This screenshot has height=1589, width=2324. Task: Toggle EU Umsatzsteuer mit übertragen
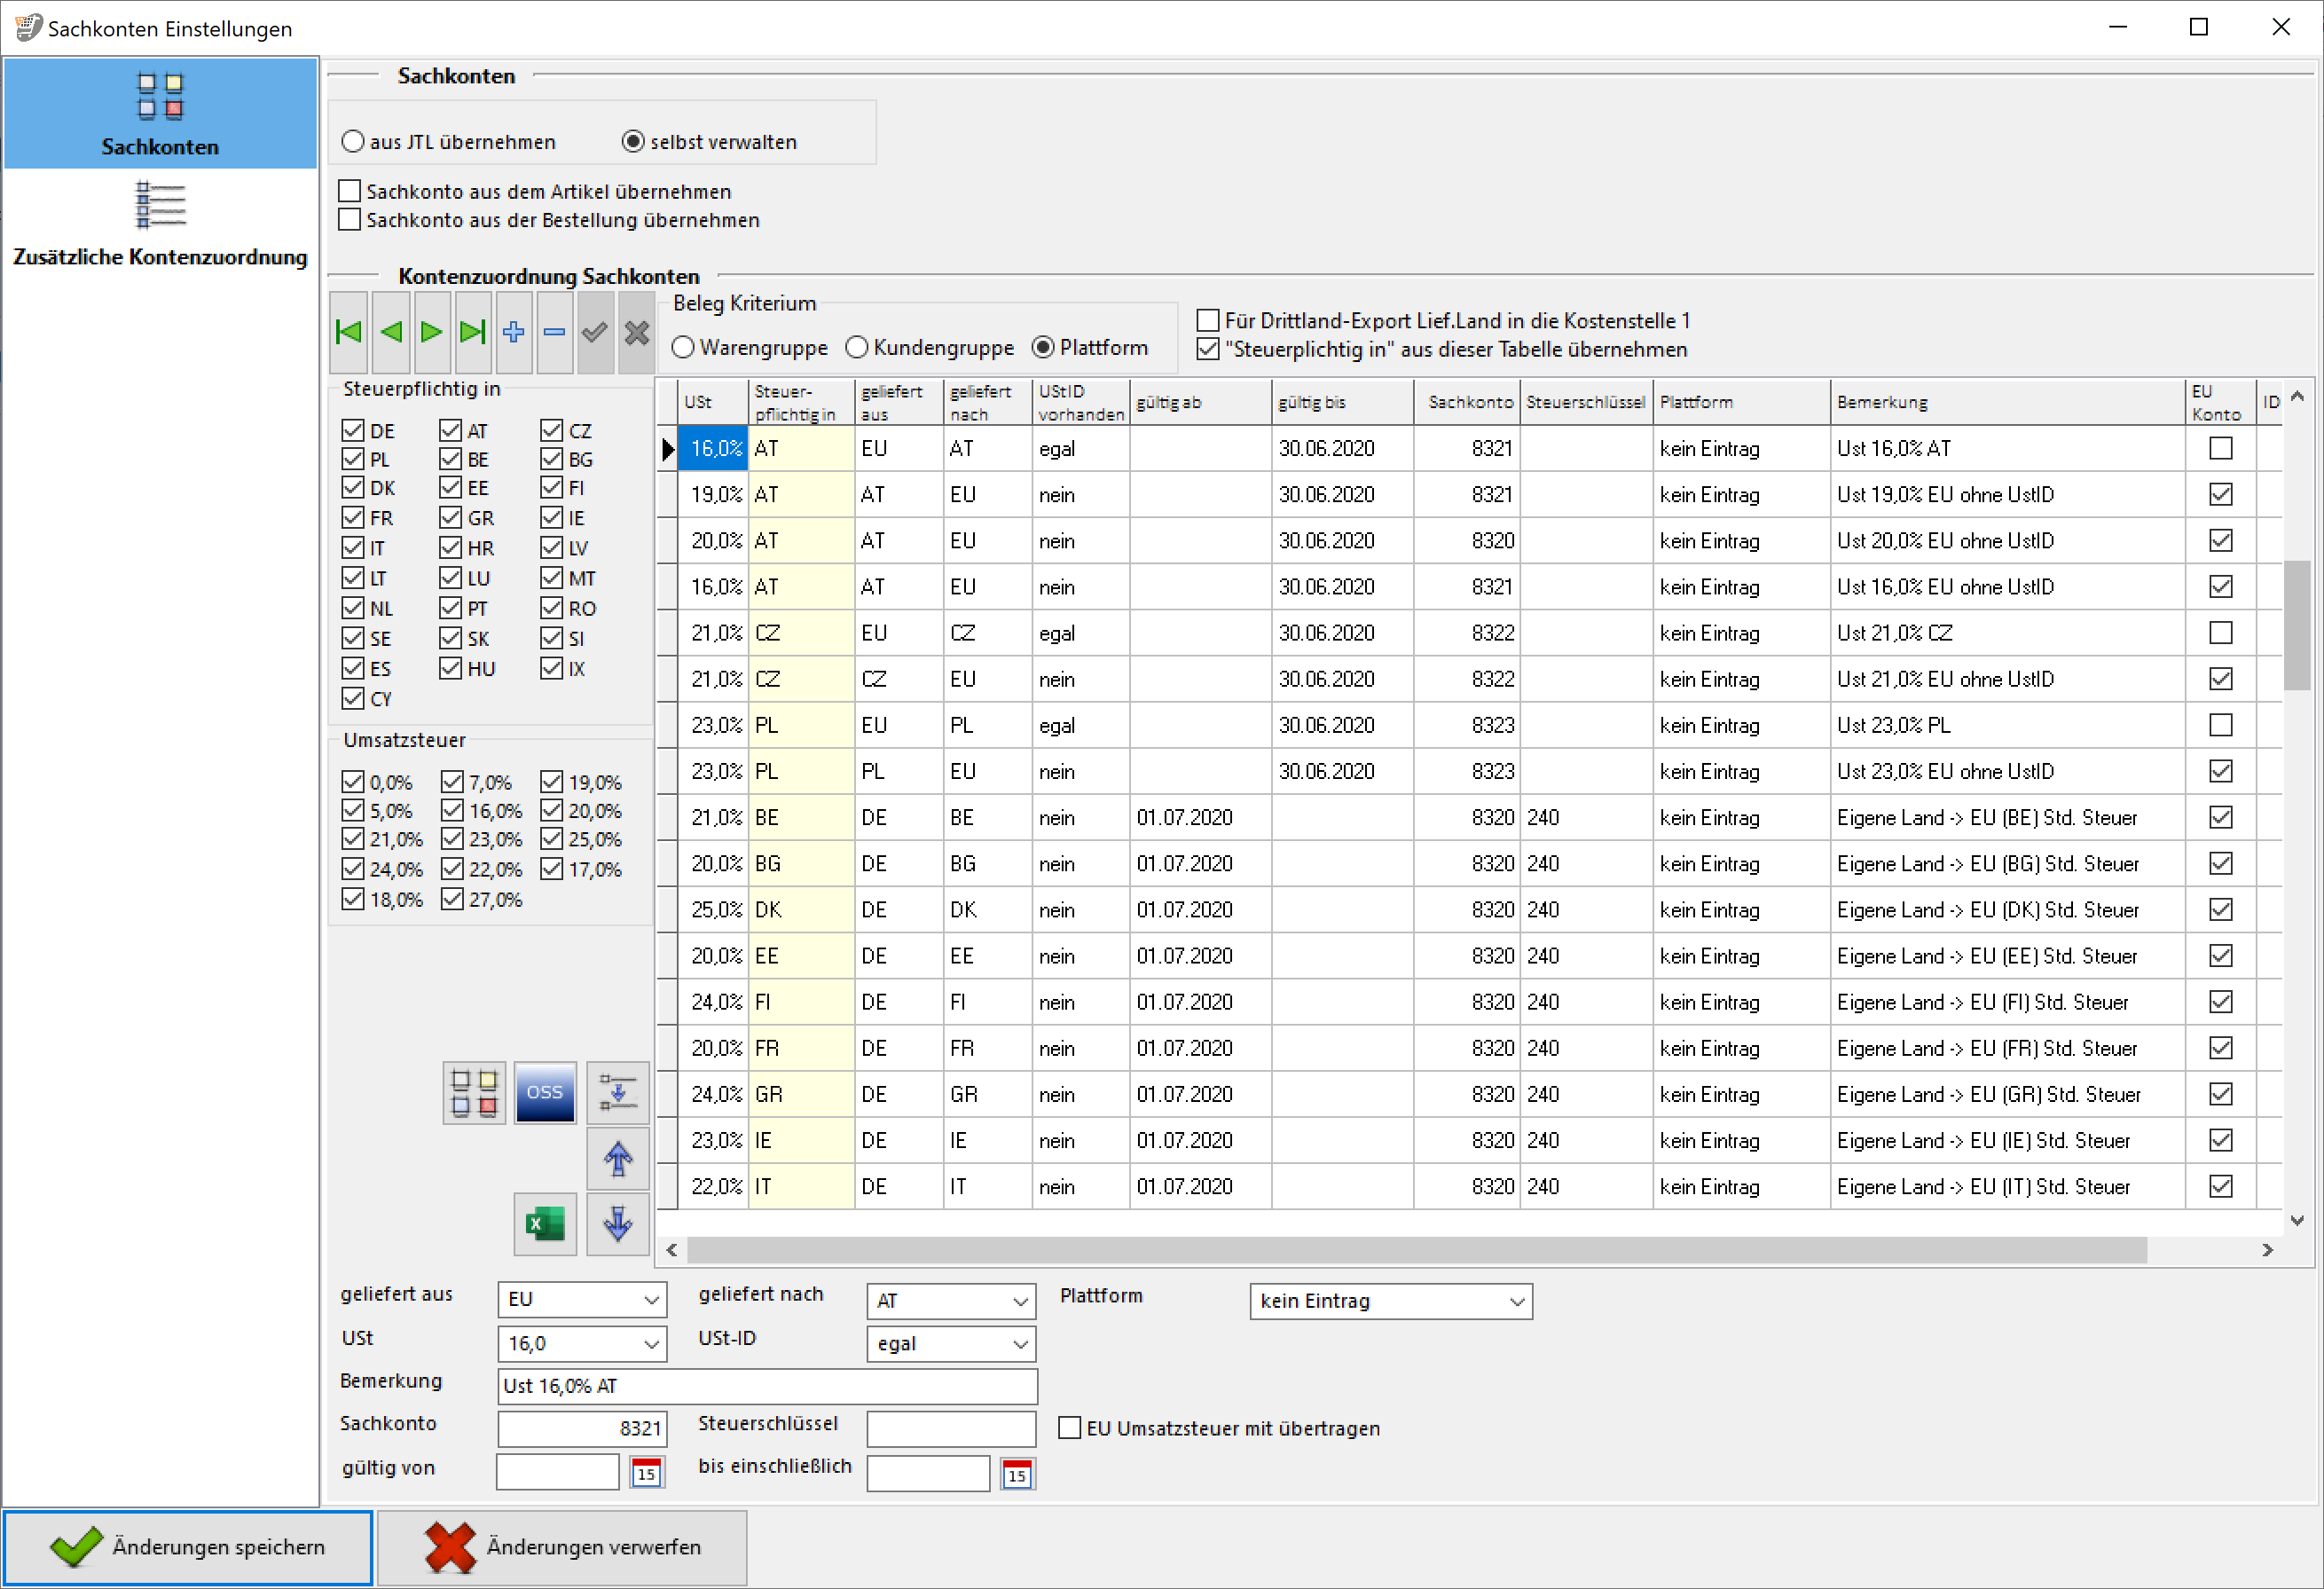tap(1069, 1428)
